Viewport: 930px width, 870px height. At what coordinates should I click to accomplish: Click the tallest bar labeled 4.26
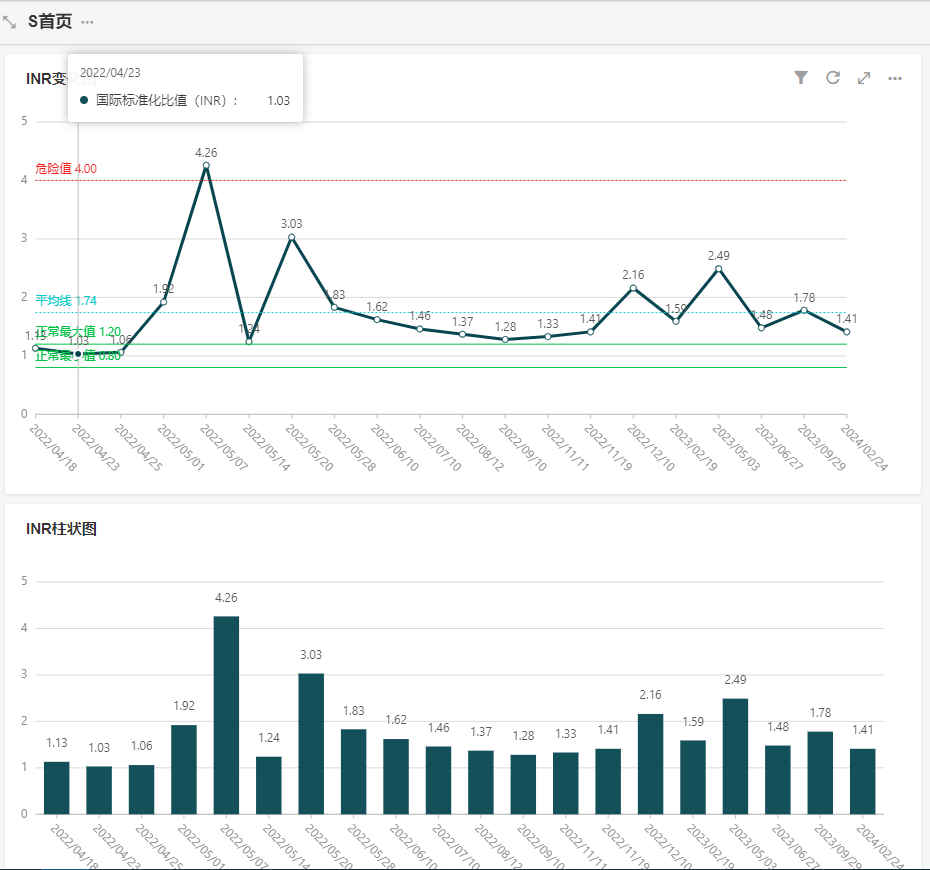pyautogui.click(x=226, y=714)
